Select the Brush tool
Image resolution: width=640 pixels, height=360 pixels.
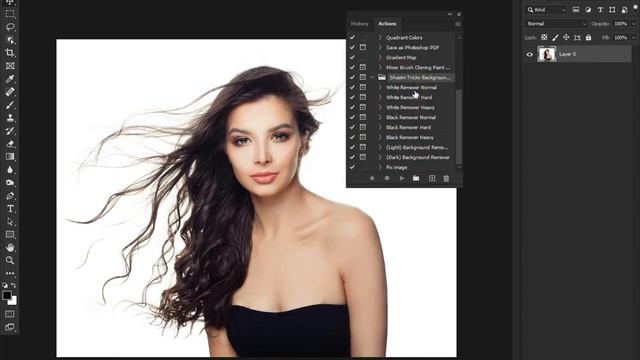pos(10,105)
